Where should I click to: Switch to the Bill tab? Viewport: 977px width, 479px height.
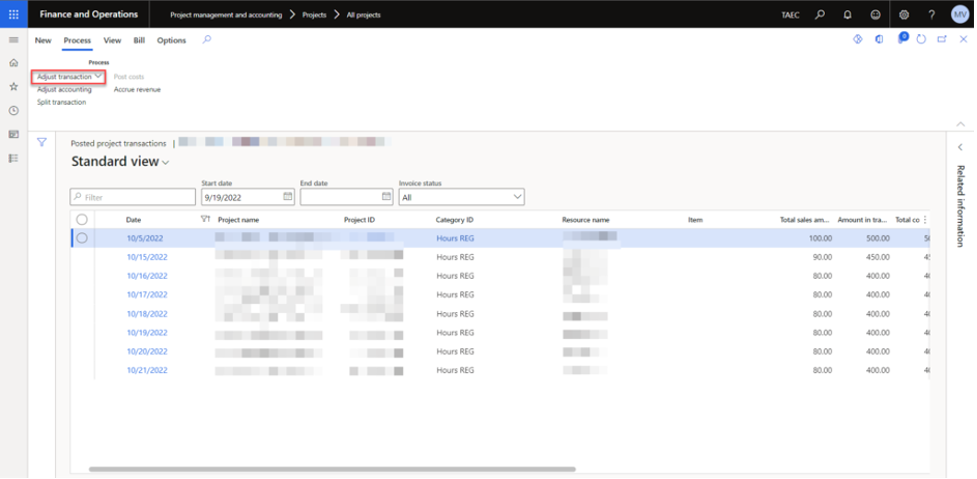[x=139, y=40]
